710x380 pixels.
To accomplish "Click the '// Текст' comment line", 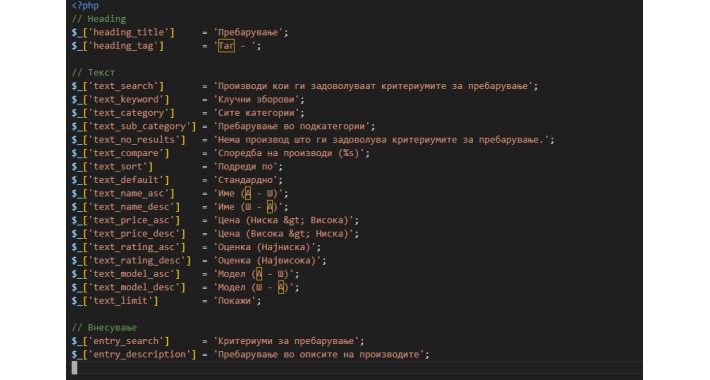I will [x=93, y=72].
